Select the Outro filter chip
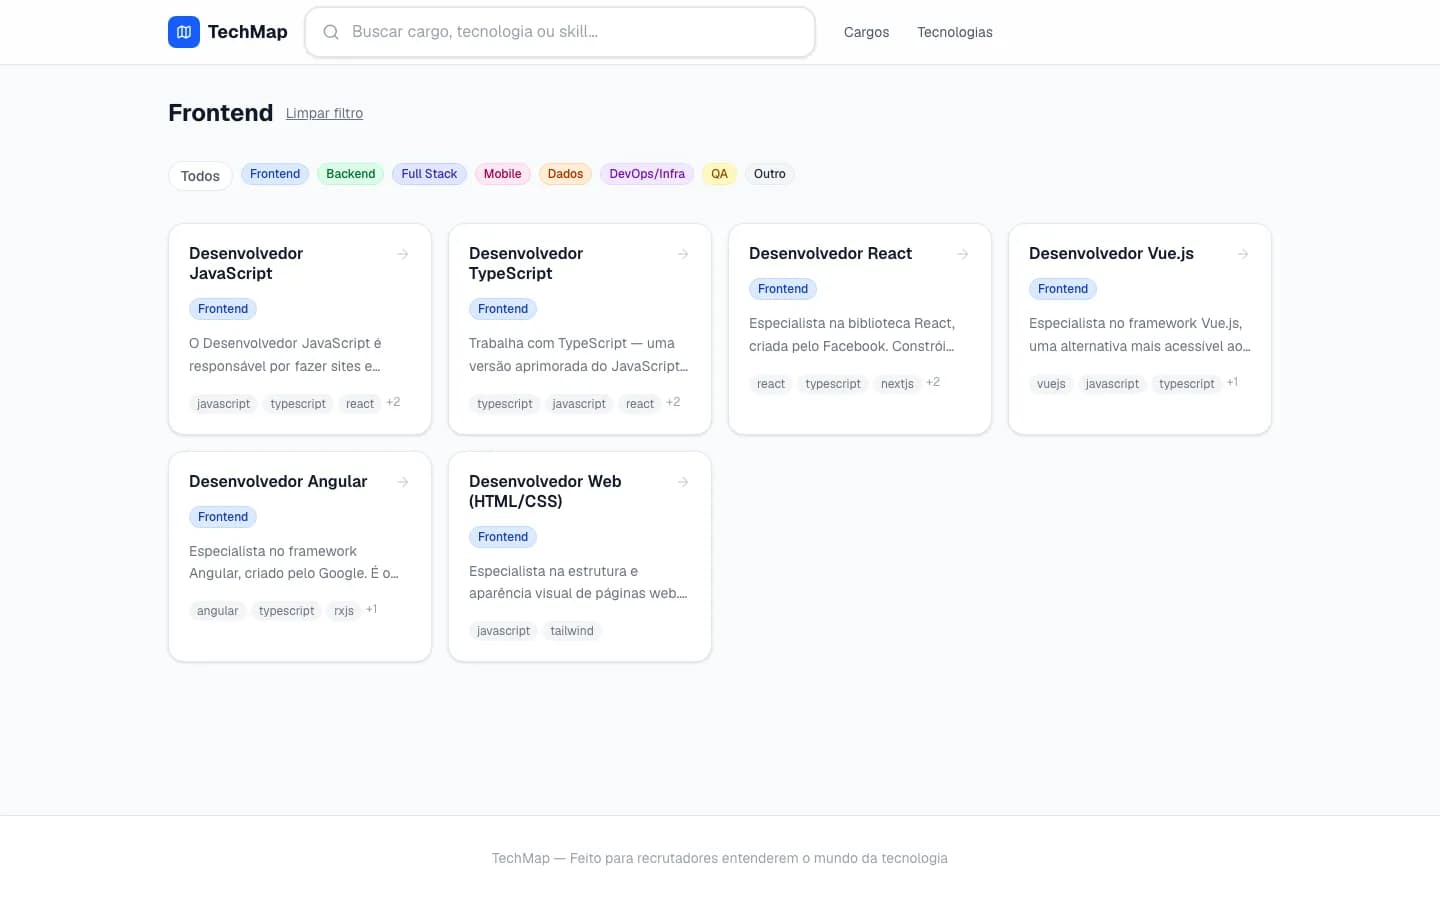 (x=770, y=174)
